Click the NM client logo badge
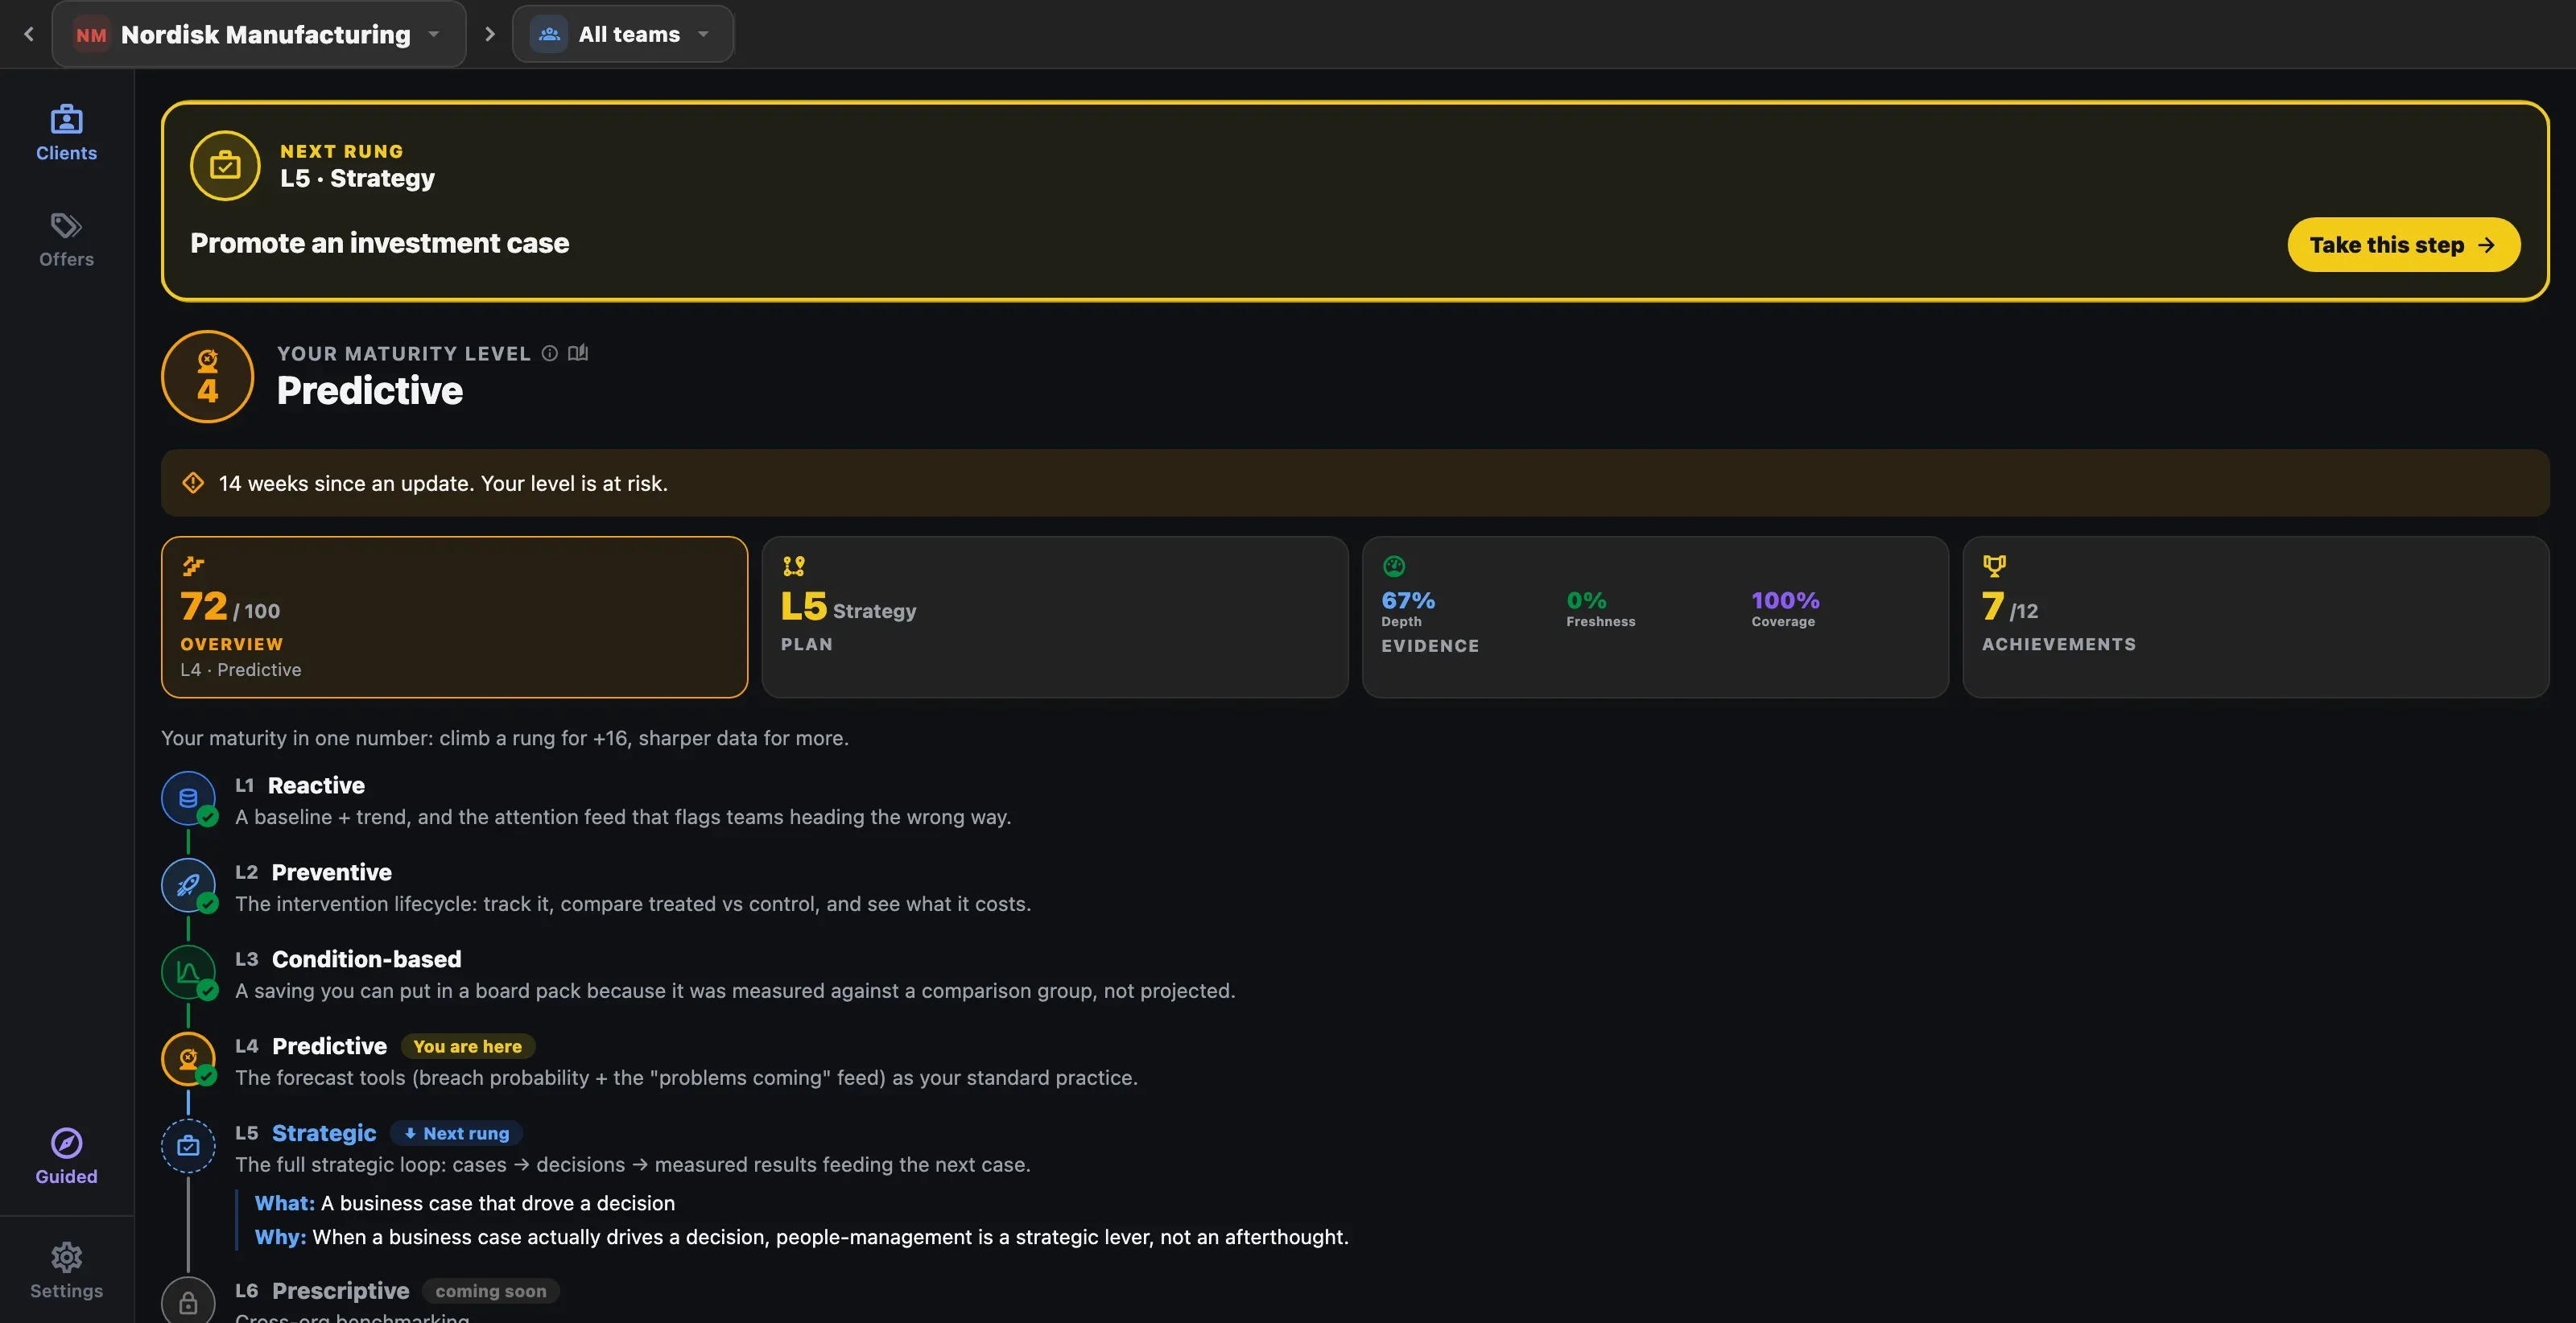The width and height of the screenshot is (2576, 1323). pos(91,35)
